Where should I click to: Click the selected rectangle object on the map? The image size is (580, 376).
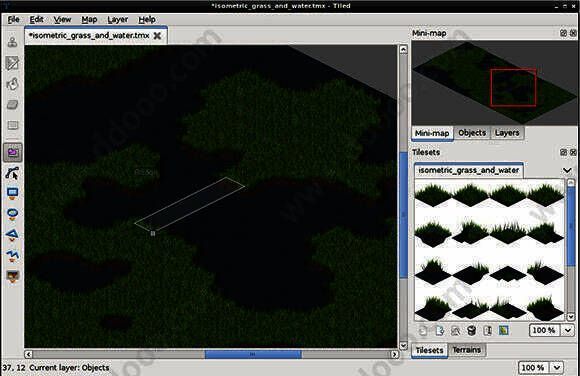[x=189, y=204]
